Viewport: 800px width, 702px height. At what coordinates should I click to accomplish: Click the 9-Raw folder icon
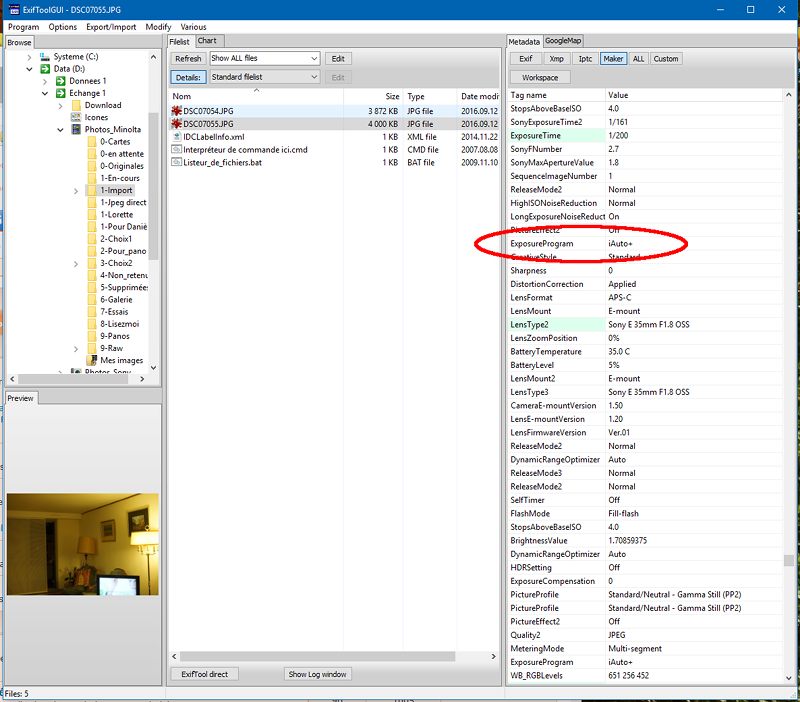pos(92,348)
